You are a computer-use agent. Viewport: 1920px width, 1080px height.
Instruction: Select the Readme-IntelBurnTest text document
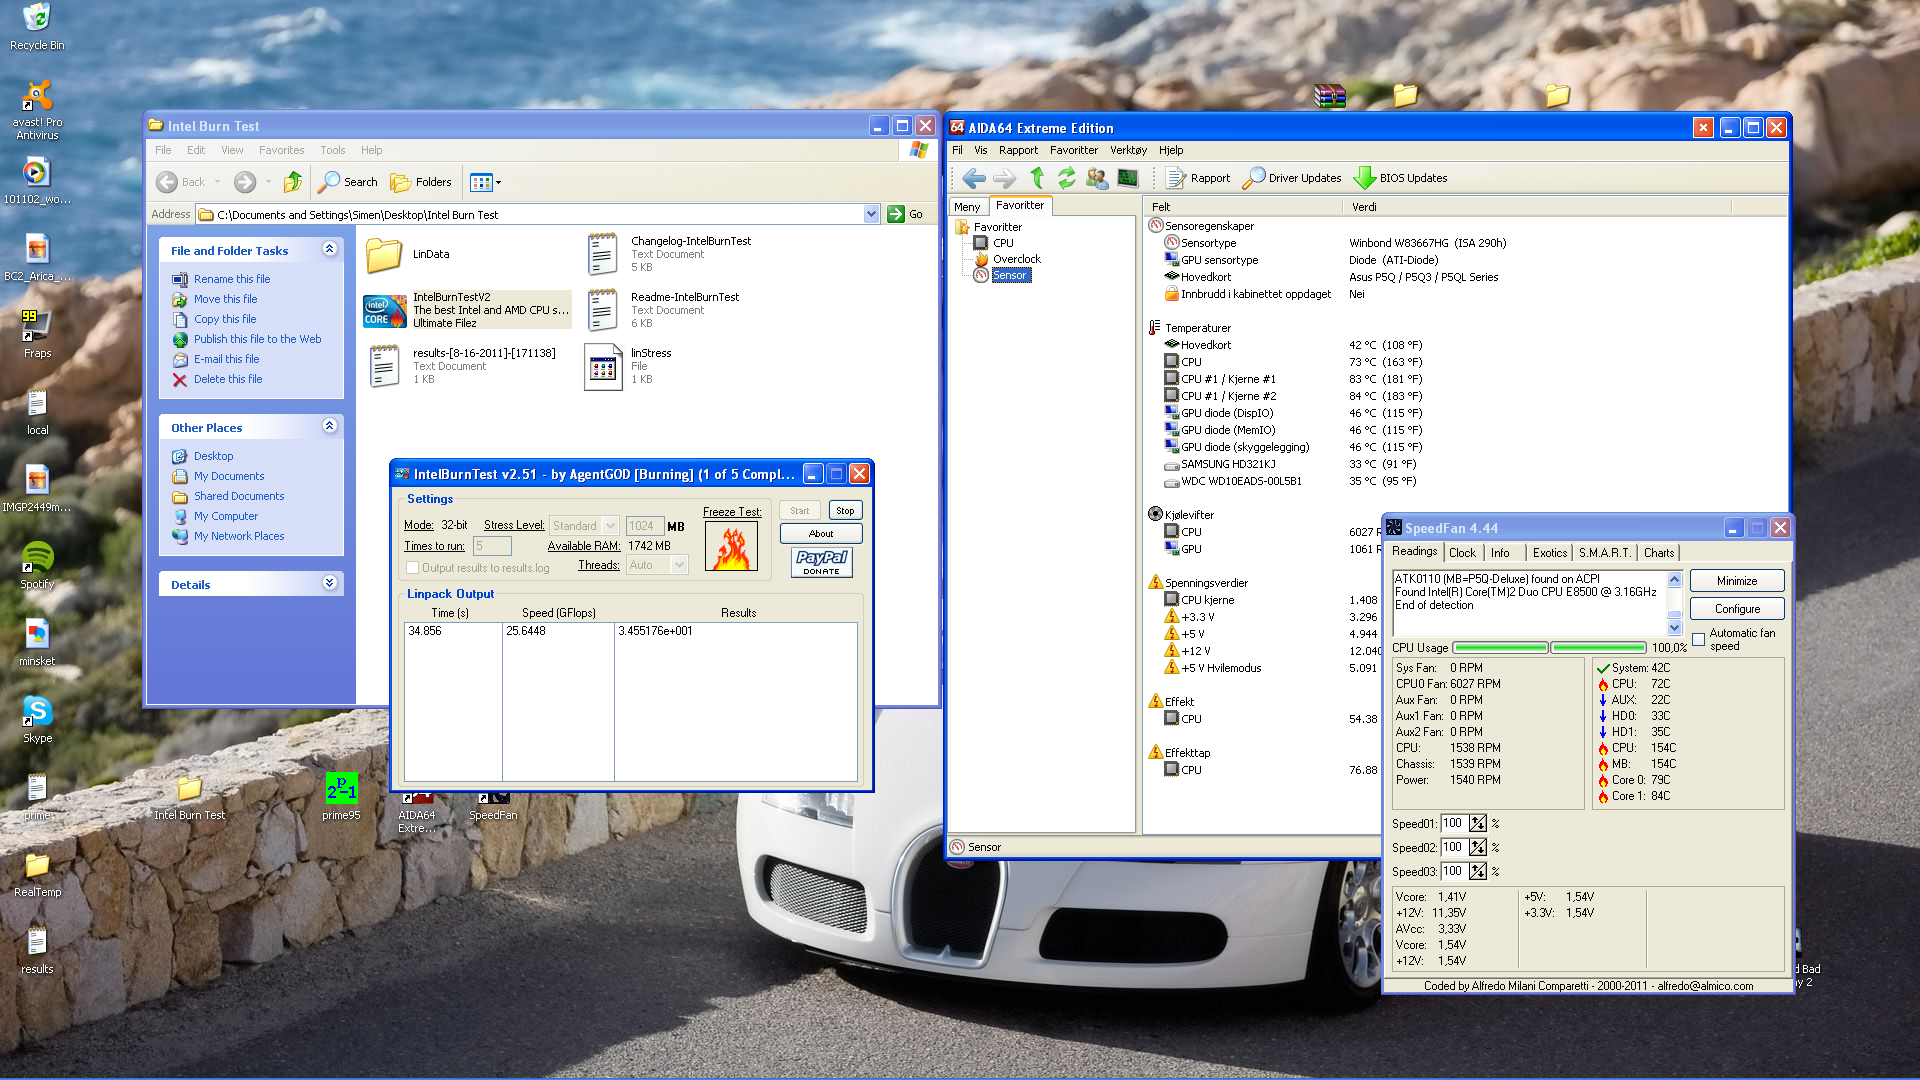663,310
